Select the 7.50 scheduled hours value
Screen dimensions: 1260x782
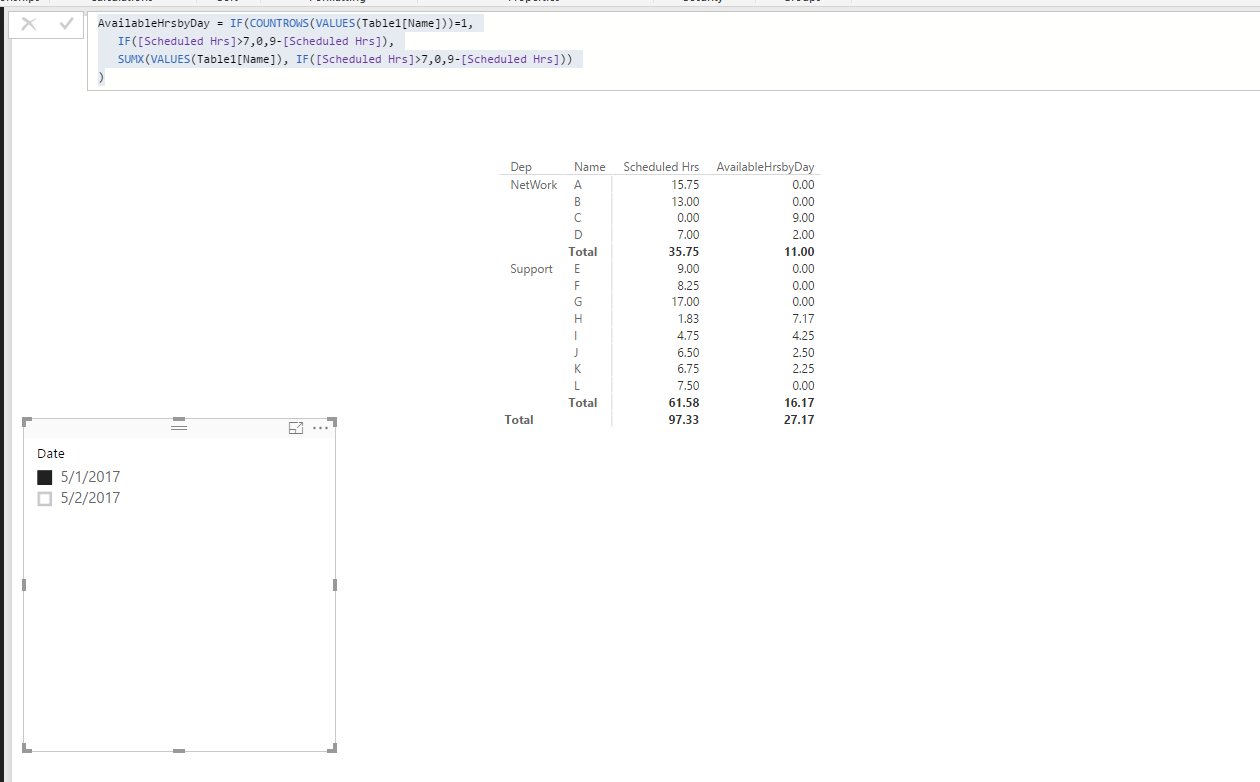(688, 386)
